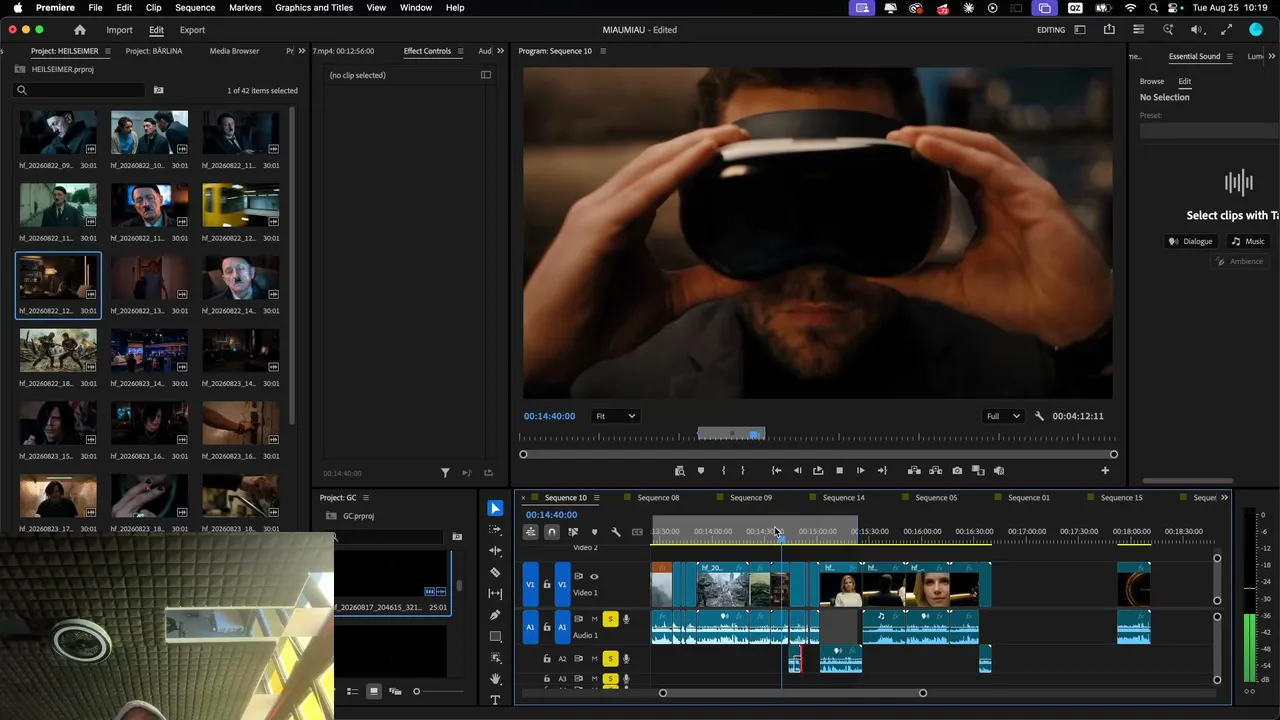Go to Out point in Program monitor
This screenshot has width=1280, height=720.
[x=882, y=470]
